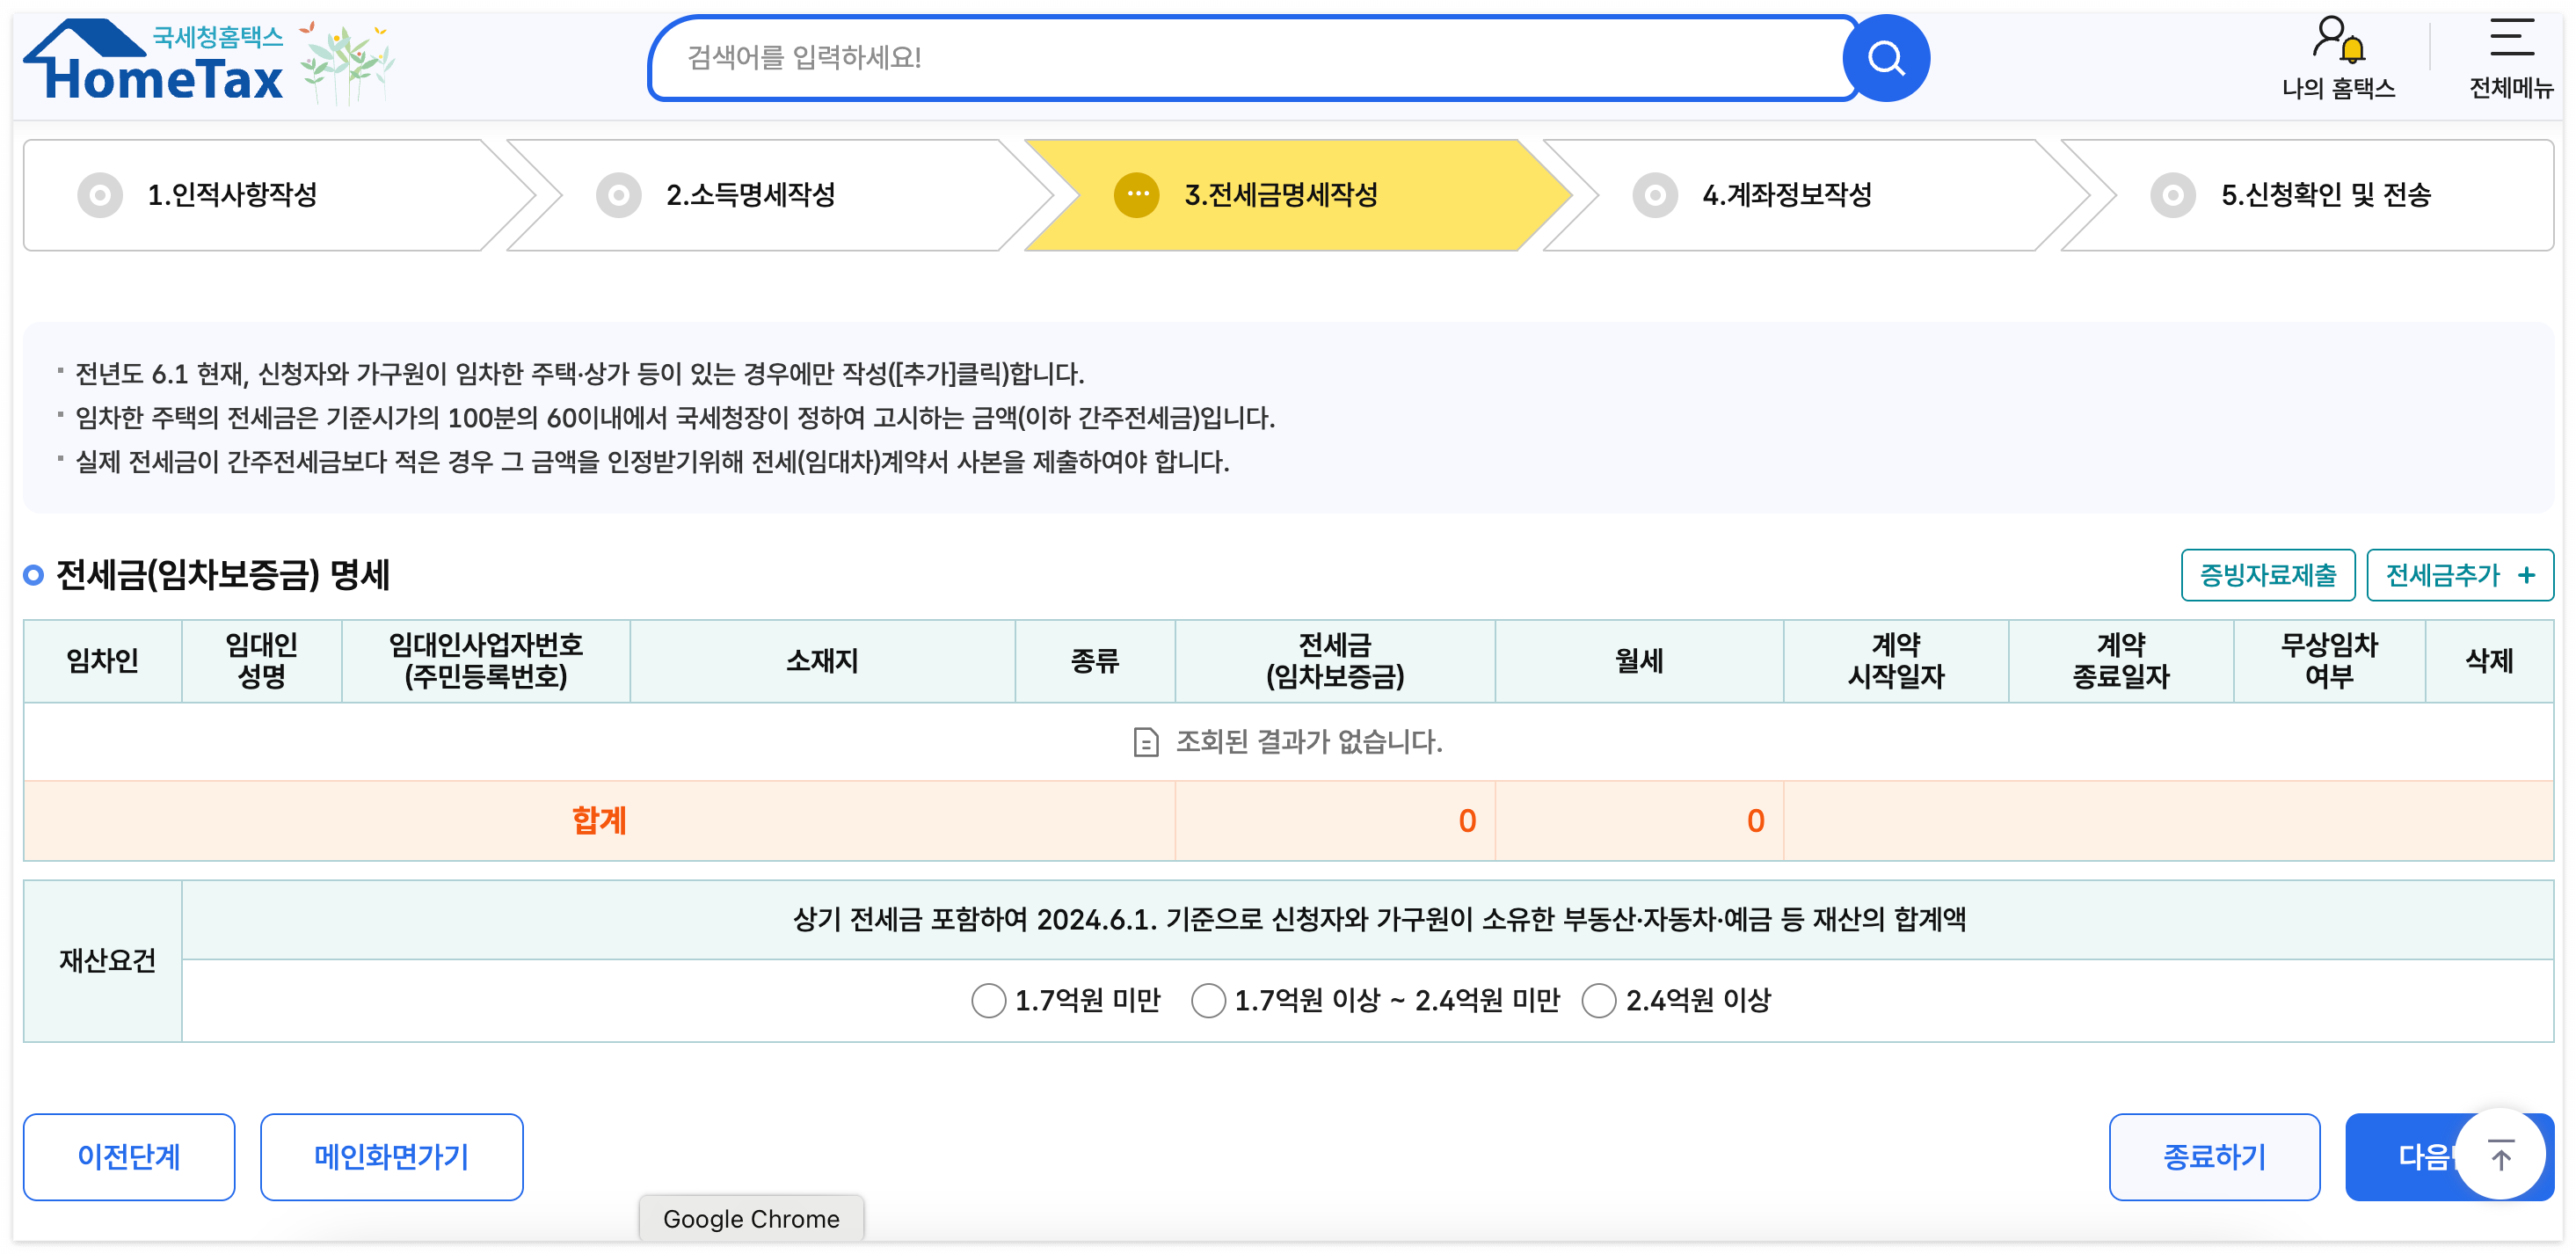Click the 삭제 column header
The width and height of the screenshot is (2576, 1254).
tap(2489, 661)
